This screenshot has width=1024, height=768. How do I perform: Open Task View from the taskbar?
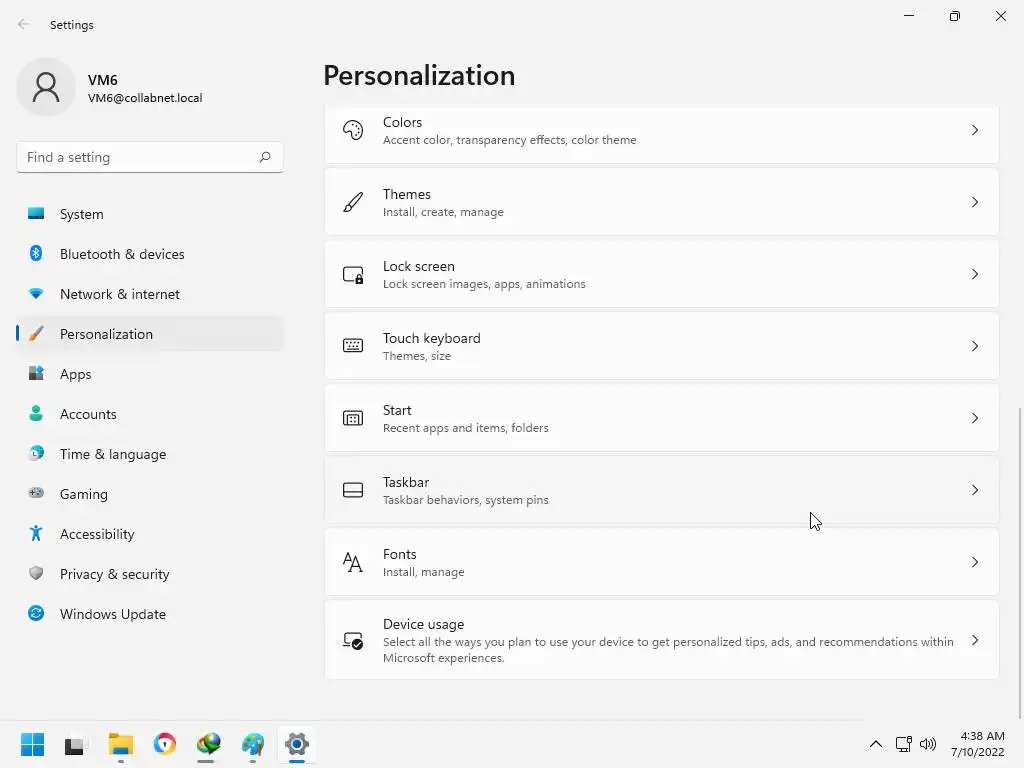[74, 744]
